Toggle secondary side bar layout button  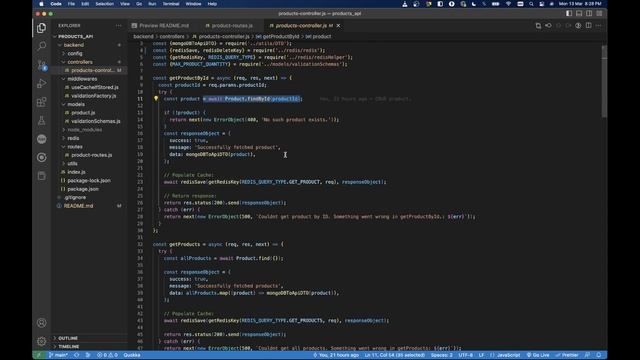589,13
